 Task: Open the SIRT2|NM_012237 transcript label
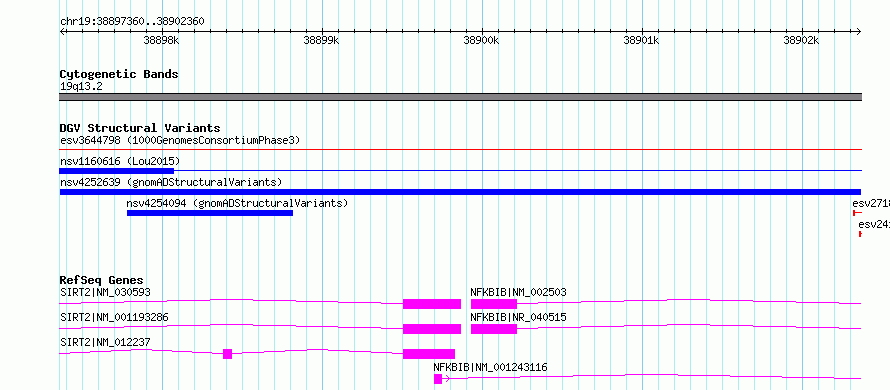click(106, 342)
